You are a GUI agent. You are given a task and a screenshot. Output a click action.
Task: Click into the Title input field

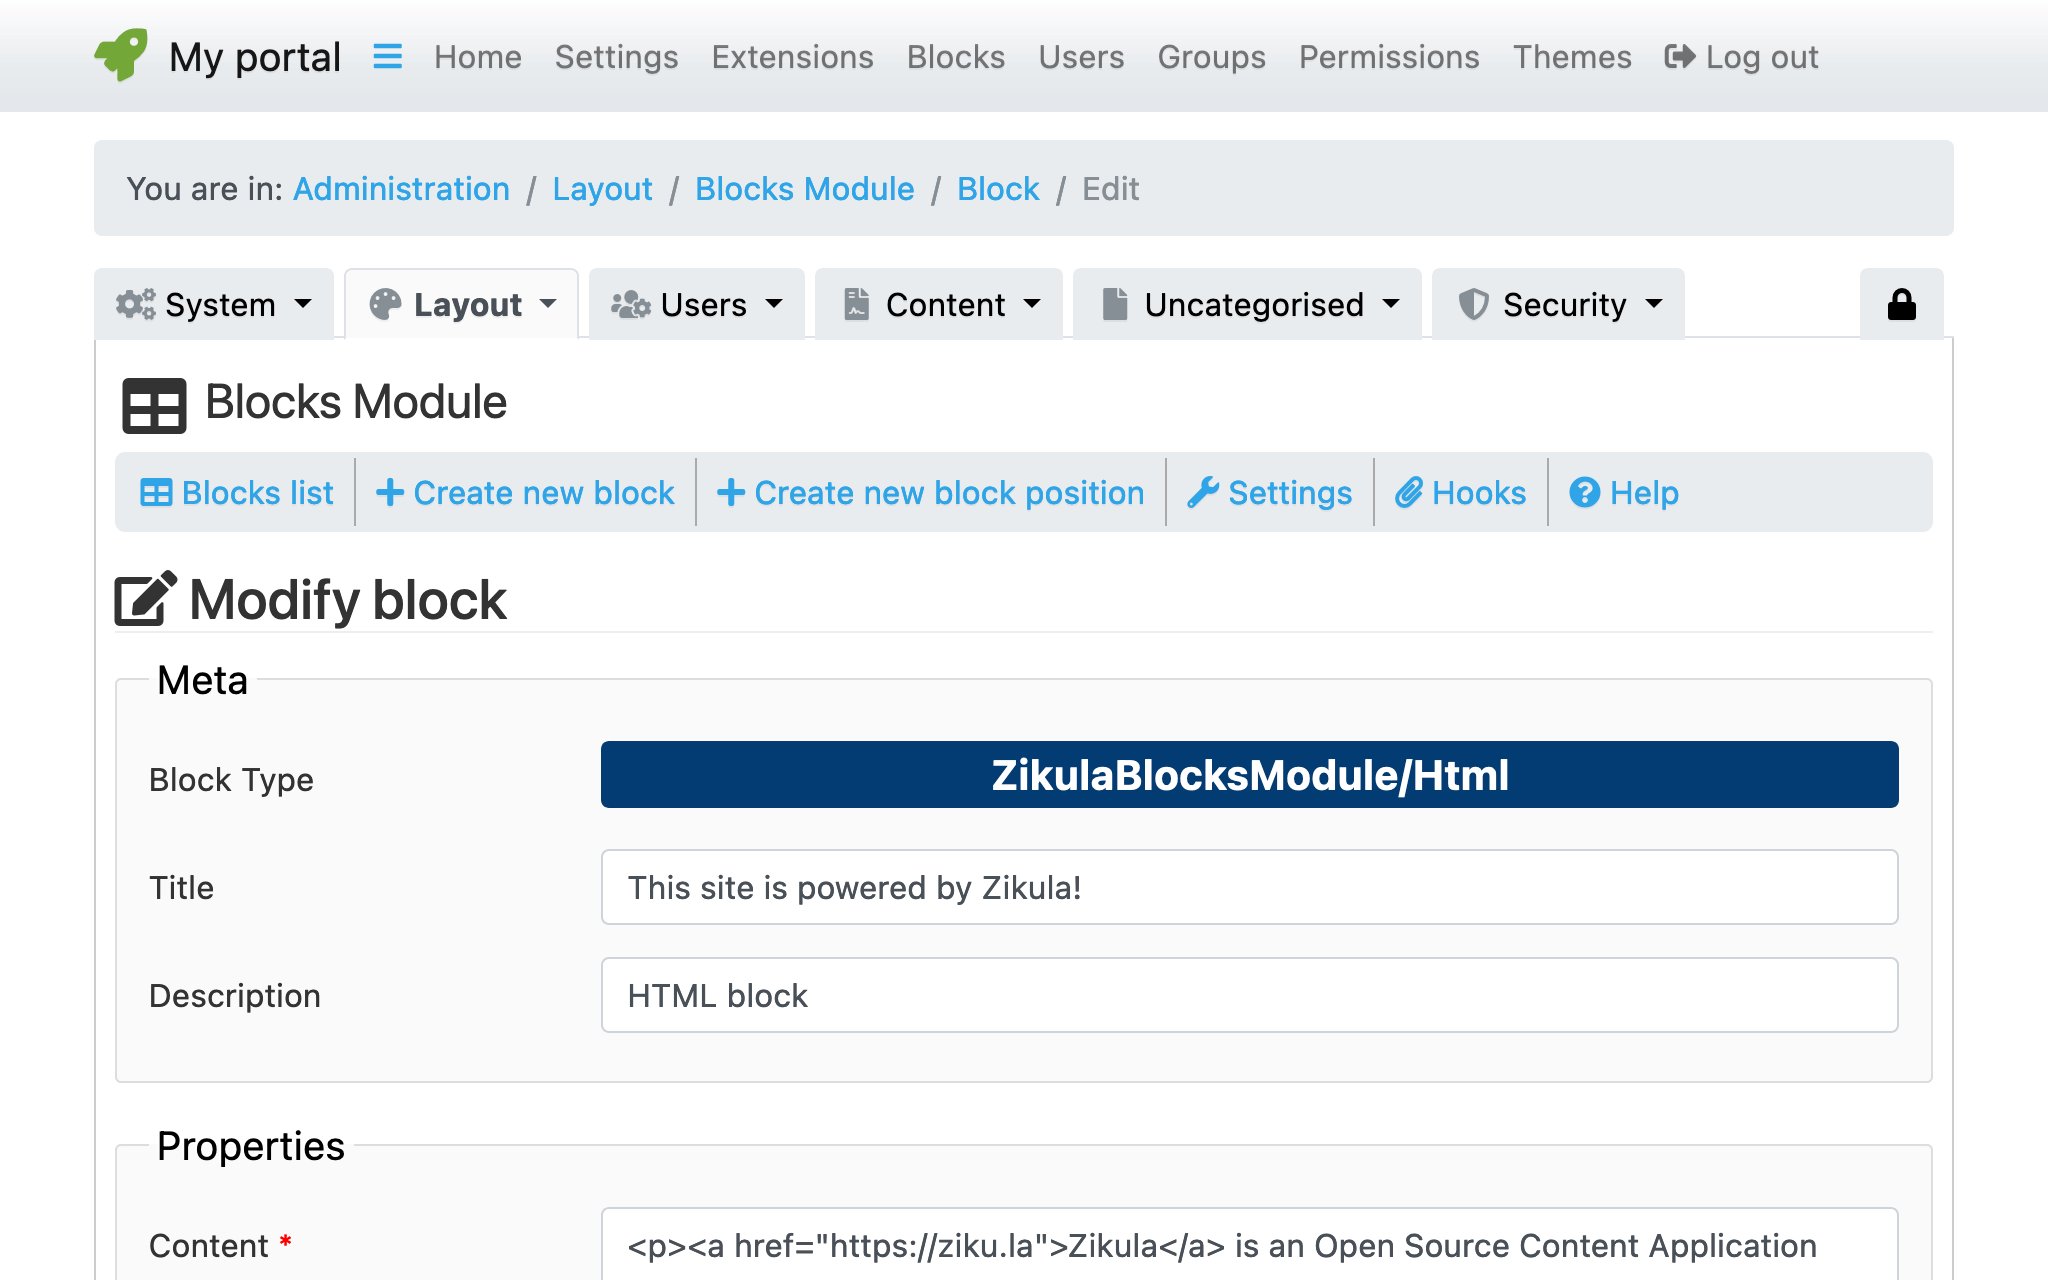[1249, 888]
